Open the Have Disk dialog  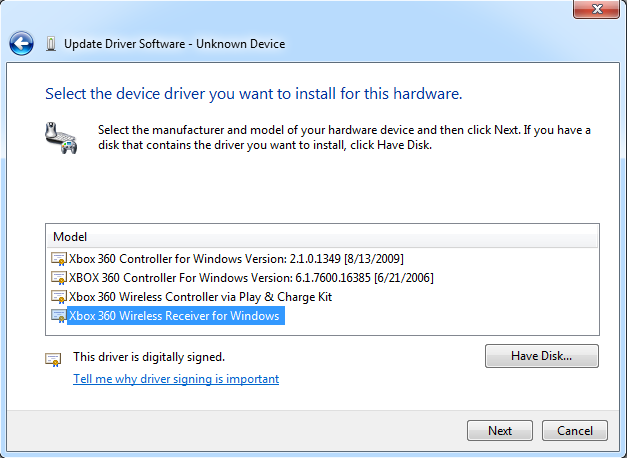click(x=542, y=356)
